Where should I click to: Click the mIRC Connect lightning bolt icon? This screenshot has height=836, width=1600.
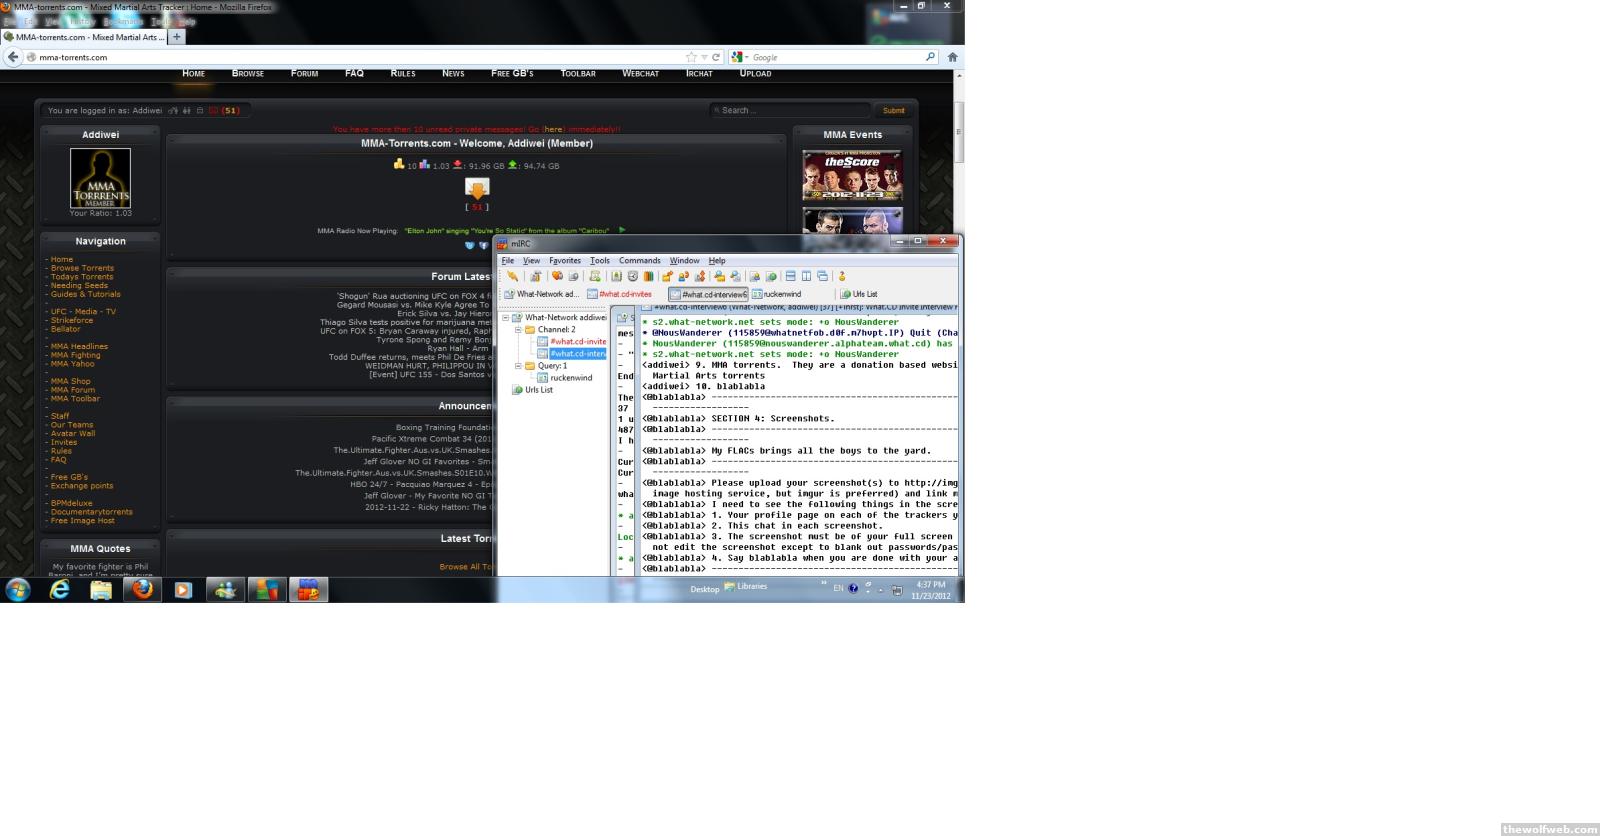[x=512, y=277]
